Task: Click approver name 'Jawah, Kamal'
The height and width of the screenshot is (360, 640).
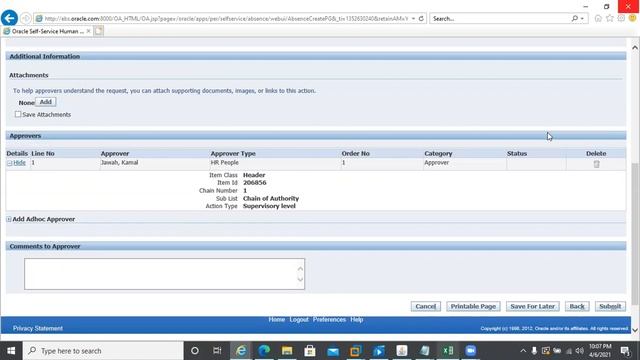Action: 120,162
